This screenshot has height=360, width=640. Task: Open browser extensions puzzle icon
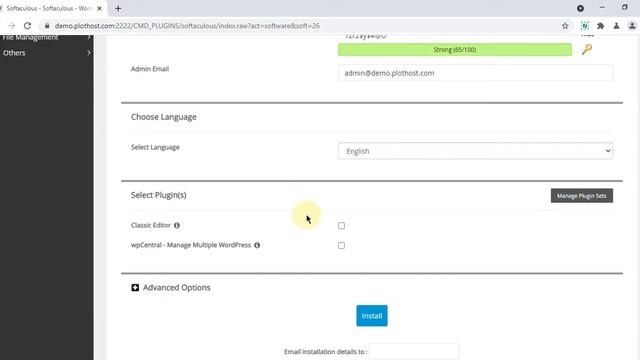[600, 26]
